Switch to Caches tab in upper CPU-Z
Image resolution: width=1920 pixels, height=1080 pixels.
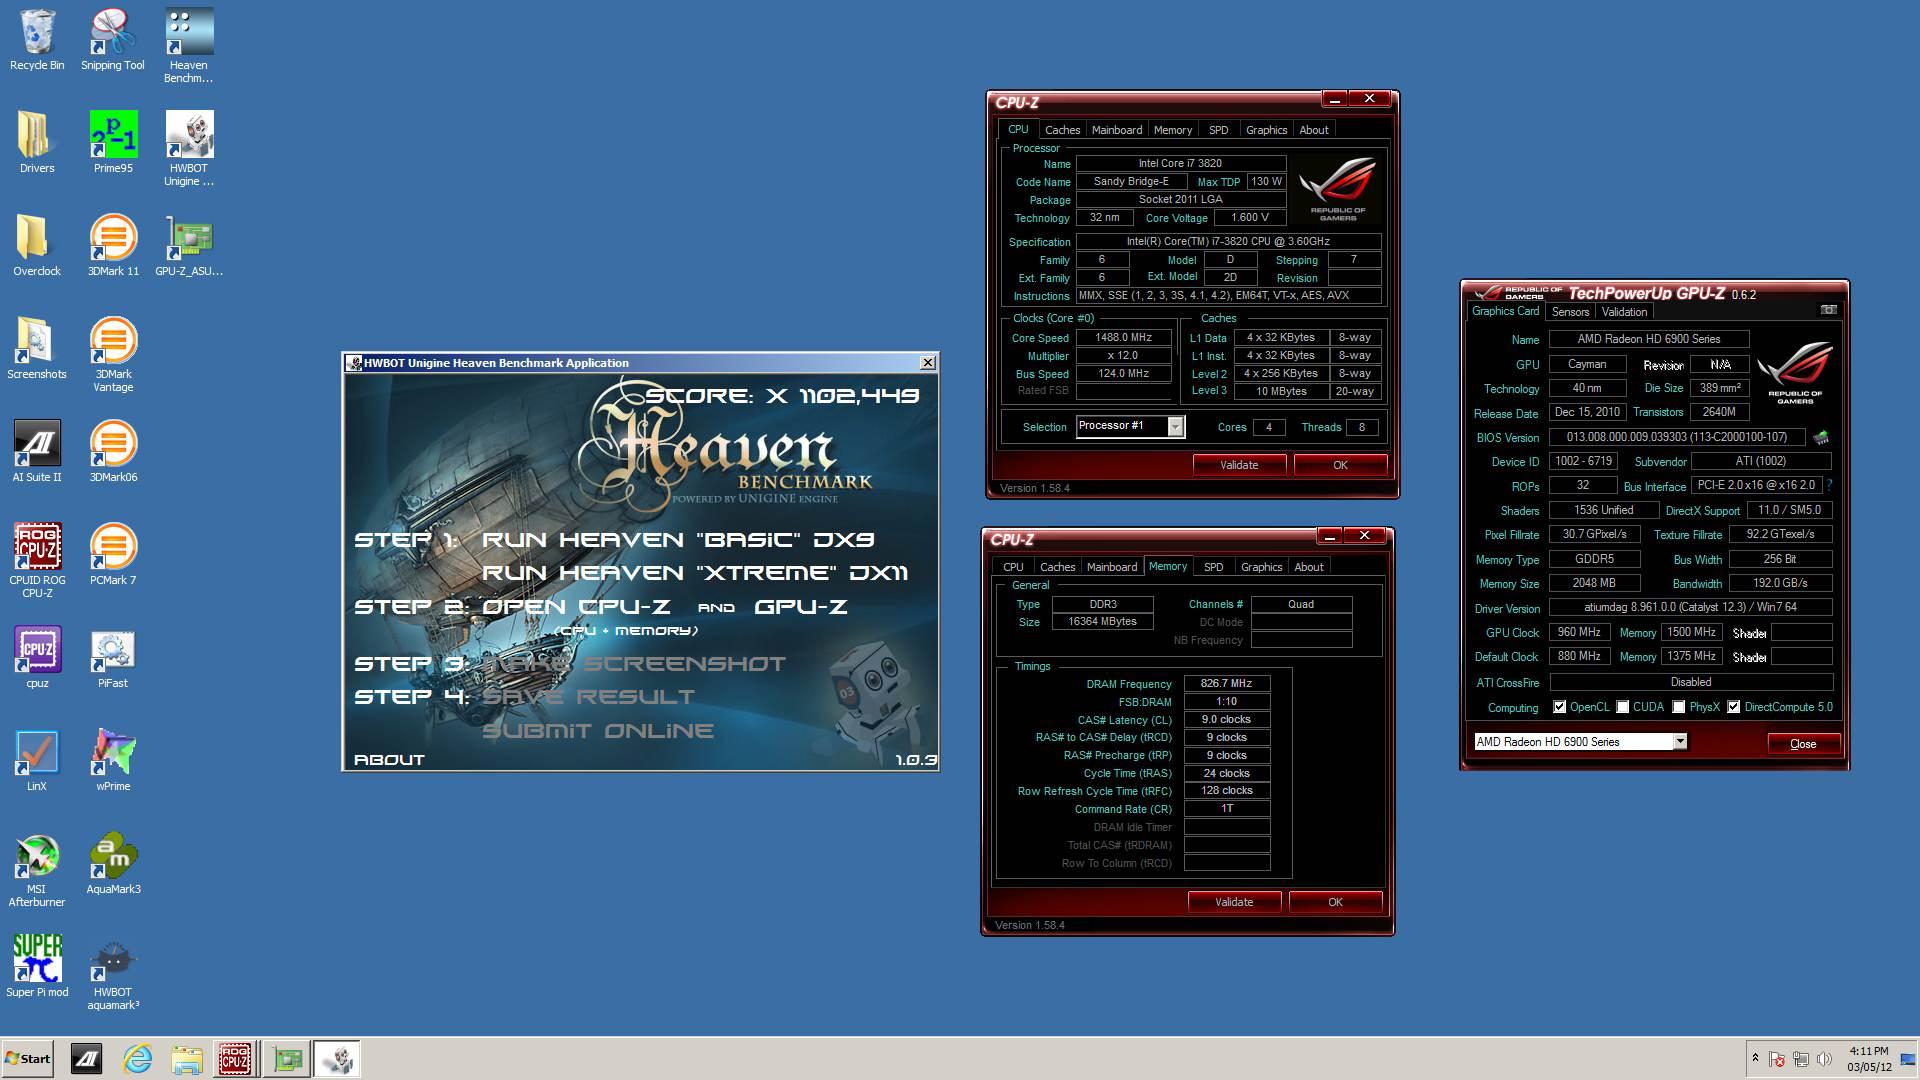point(1062,130)
